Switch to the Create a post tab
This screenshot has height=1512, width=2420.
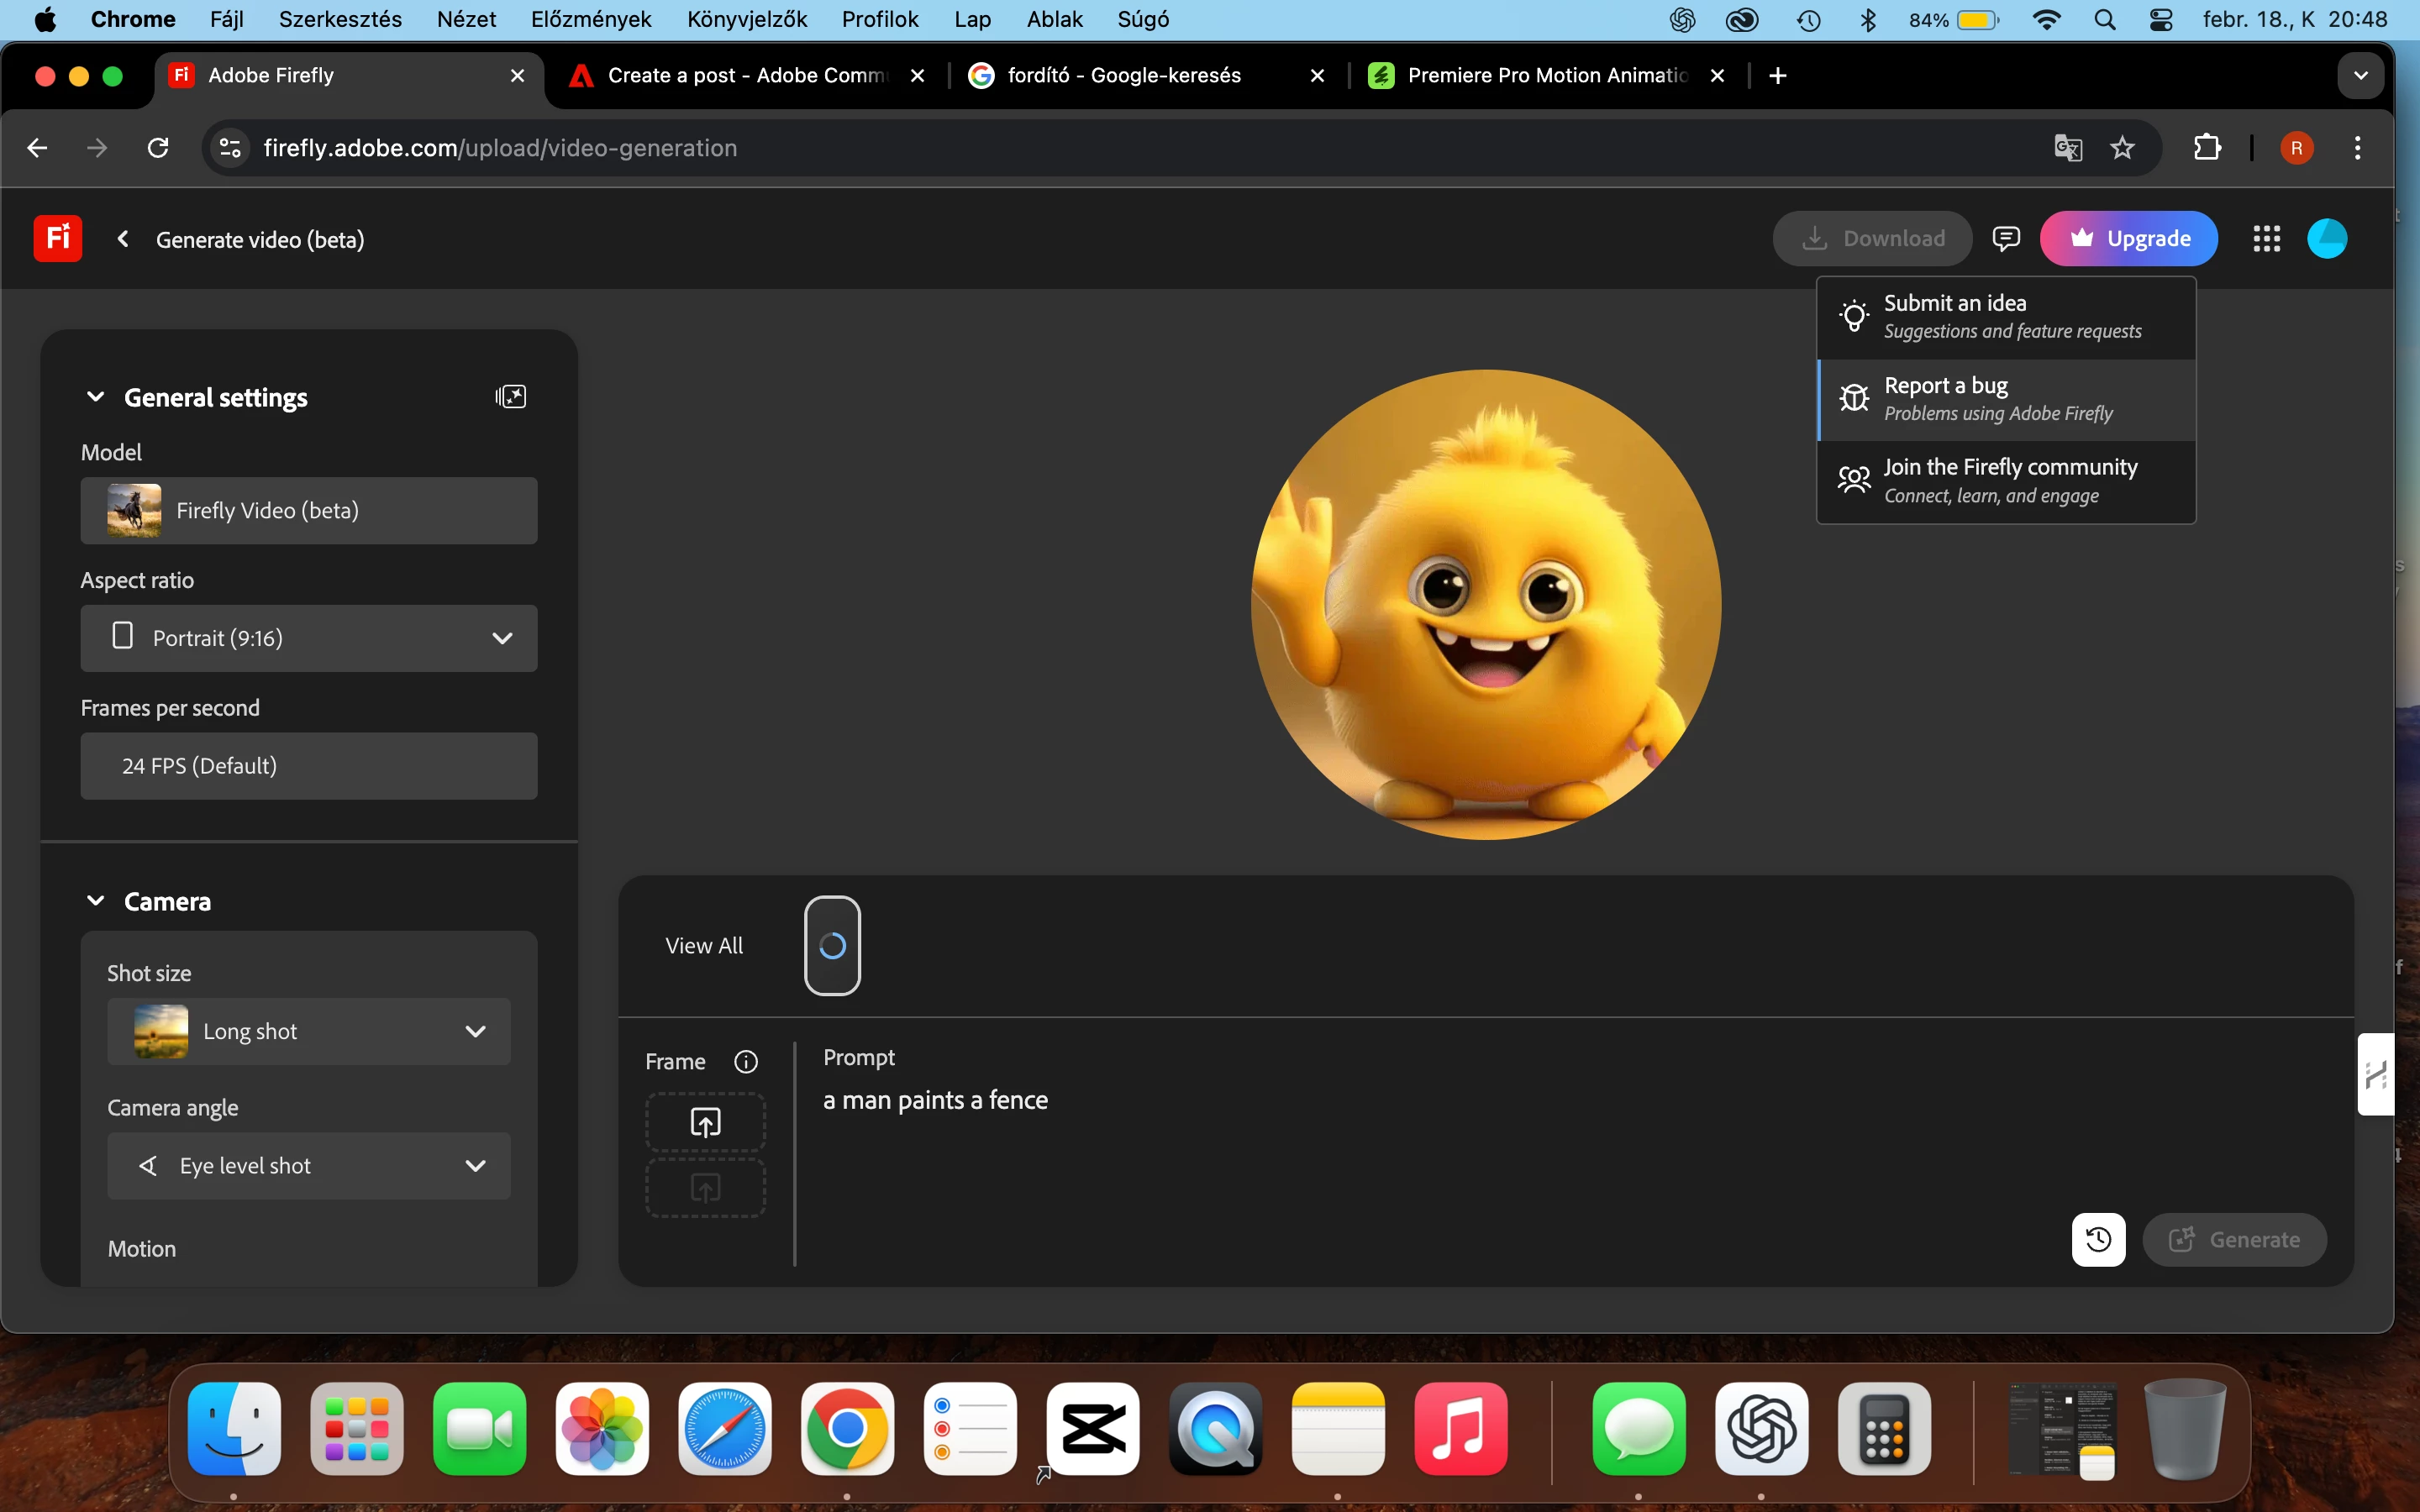[745, 76]
